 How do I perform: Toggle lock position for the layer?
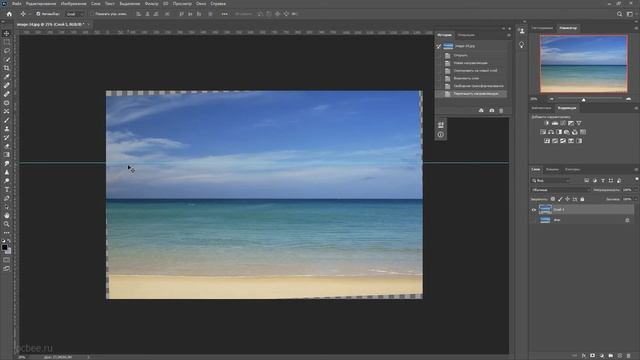[x=567, y=199]
